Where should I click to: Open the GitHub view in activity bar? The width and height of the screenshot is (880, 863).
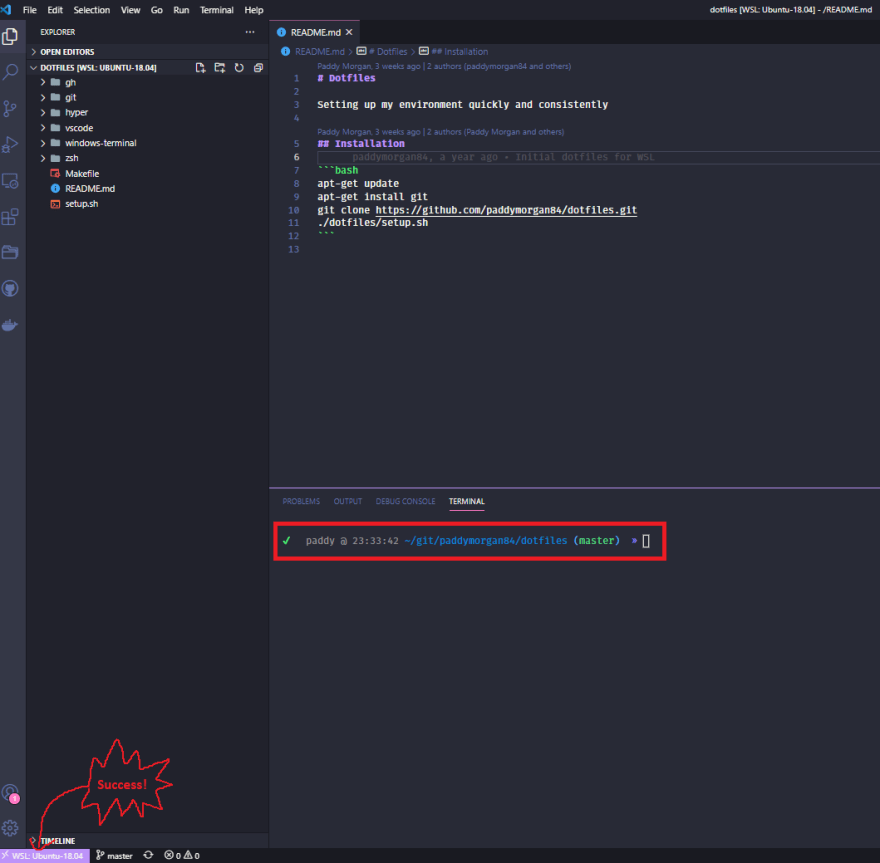click(x=10, y=288)
